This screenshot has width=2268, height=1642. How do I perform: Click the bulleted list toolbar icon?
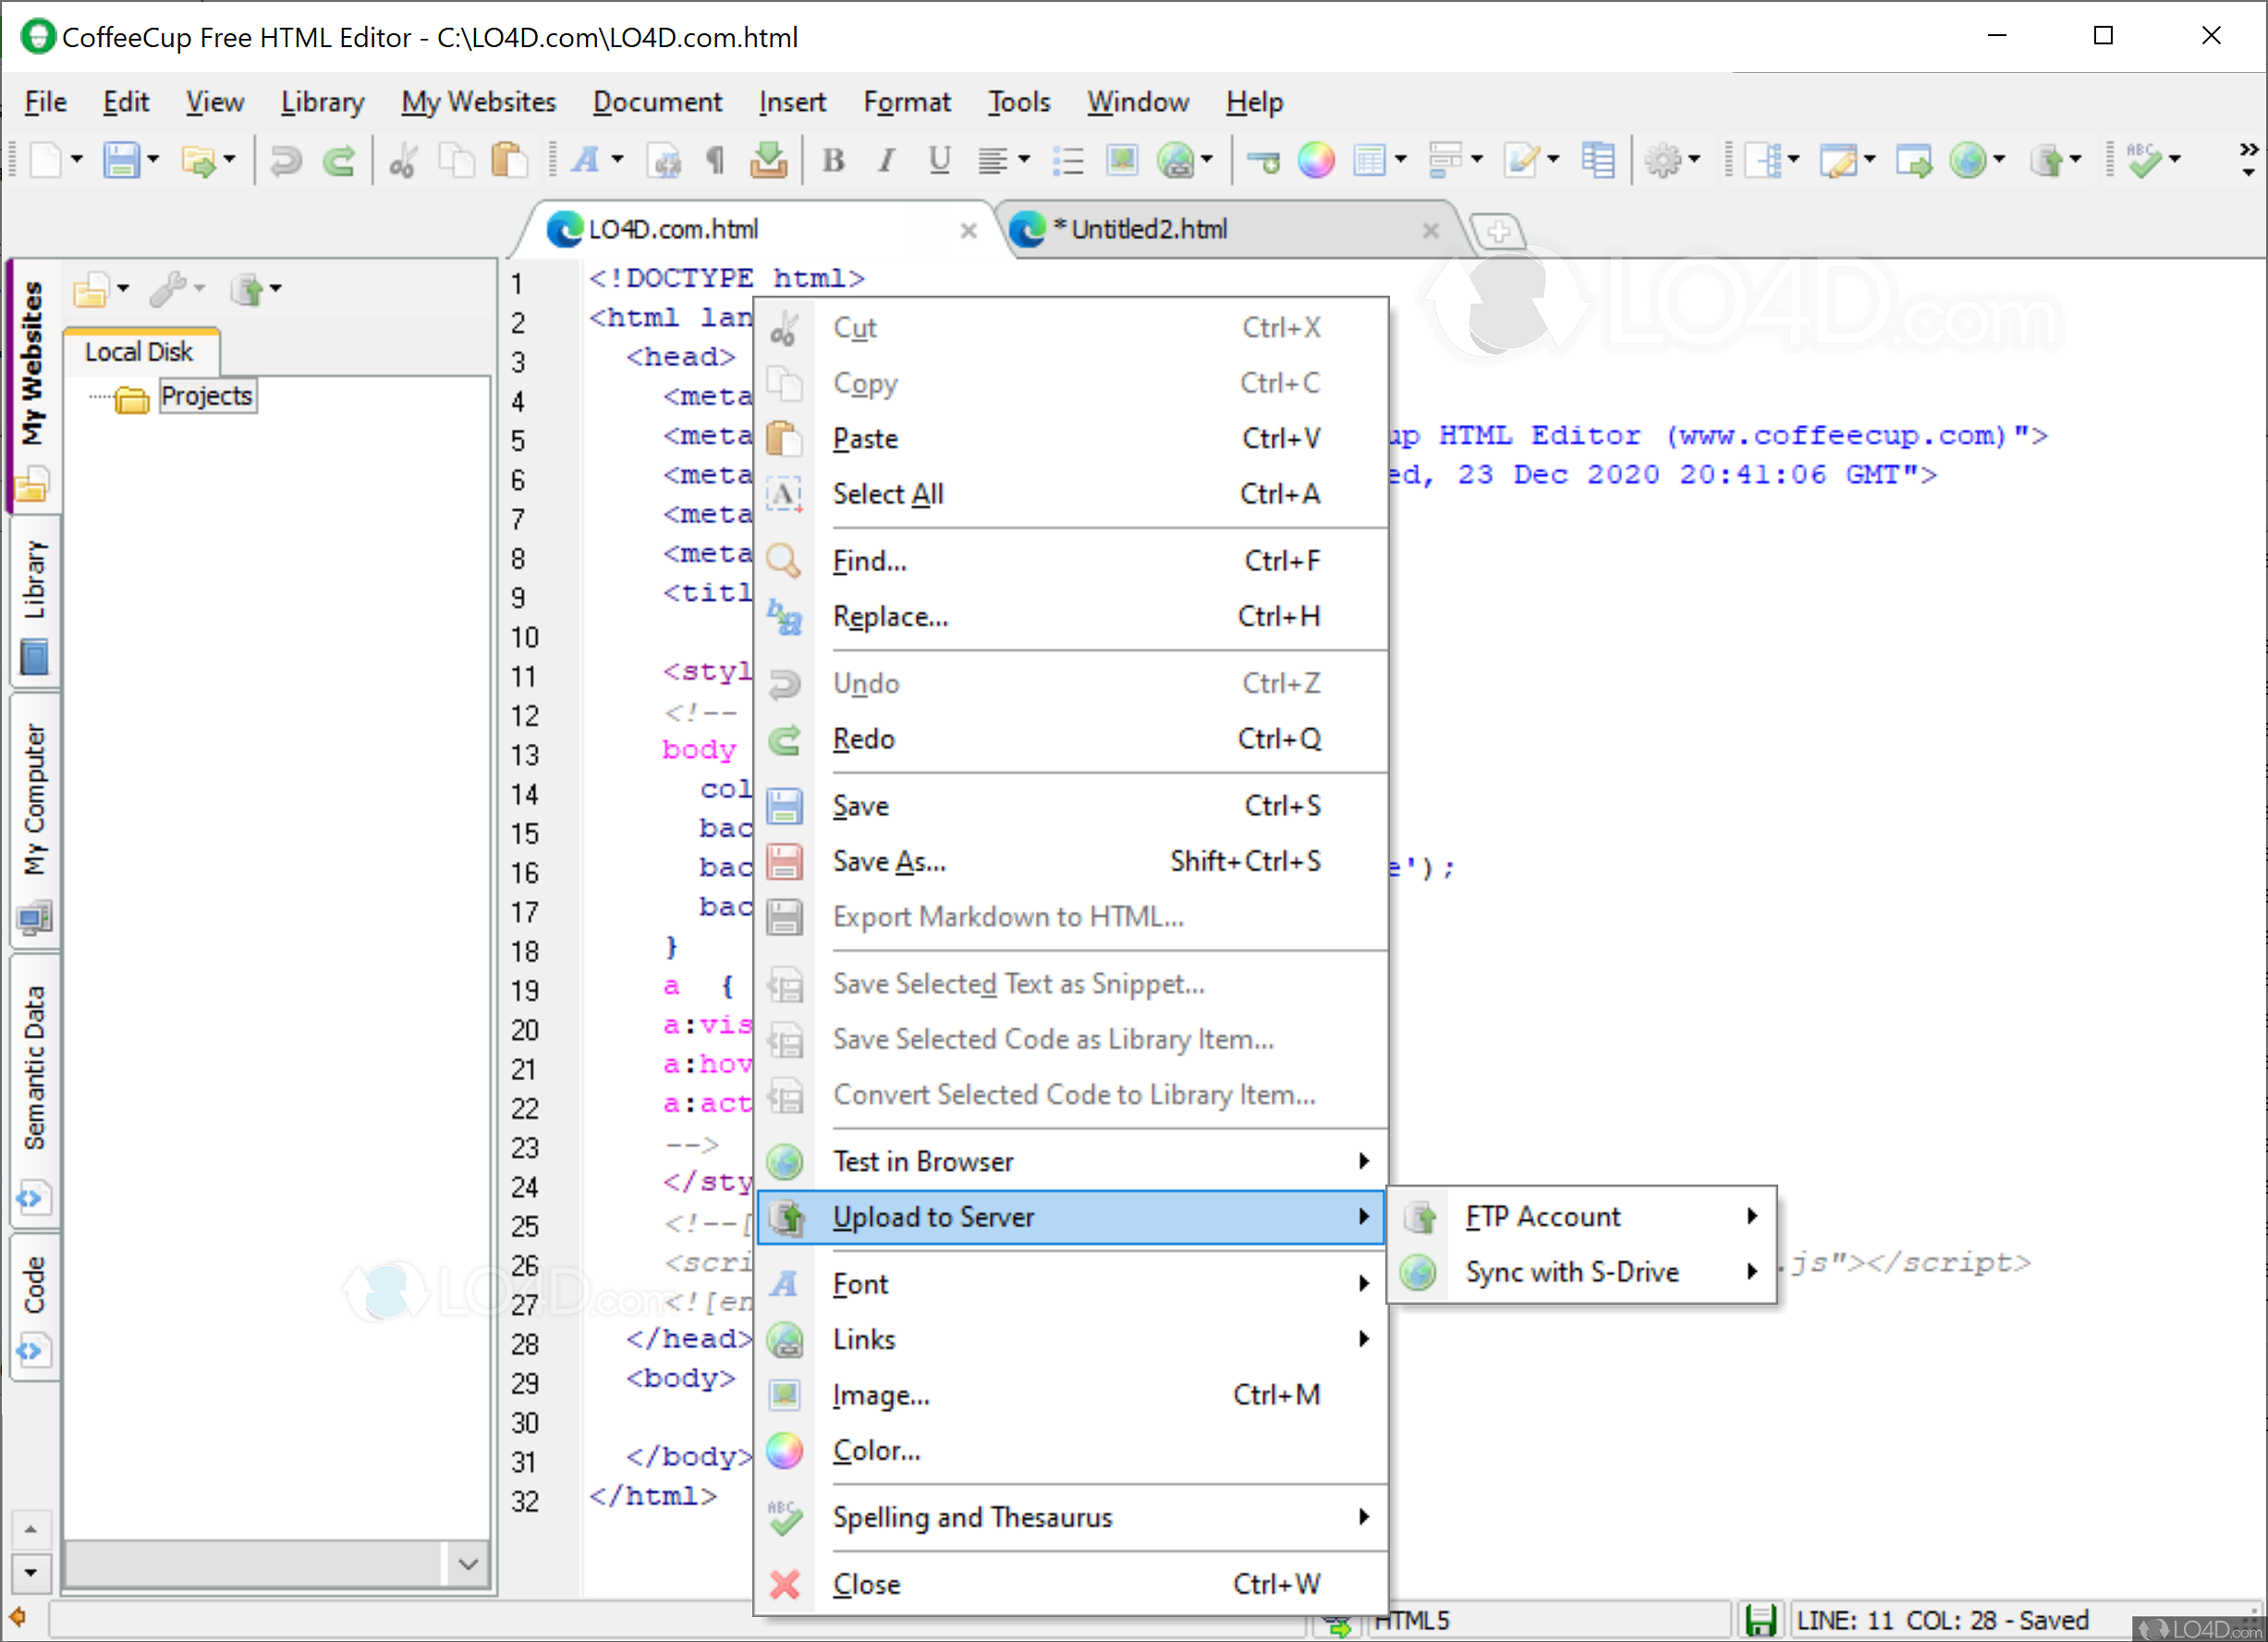tap(1068, 160)
